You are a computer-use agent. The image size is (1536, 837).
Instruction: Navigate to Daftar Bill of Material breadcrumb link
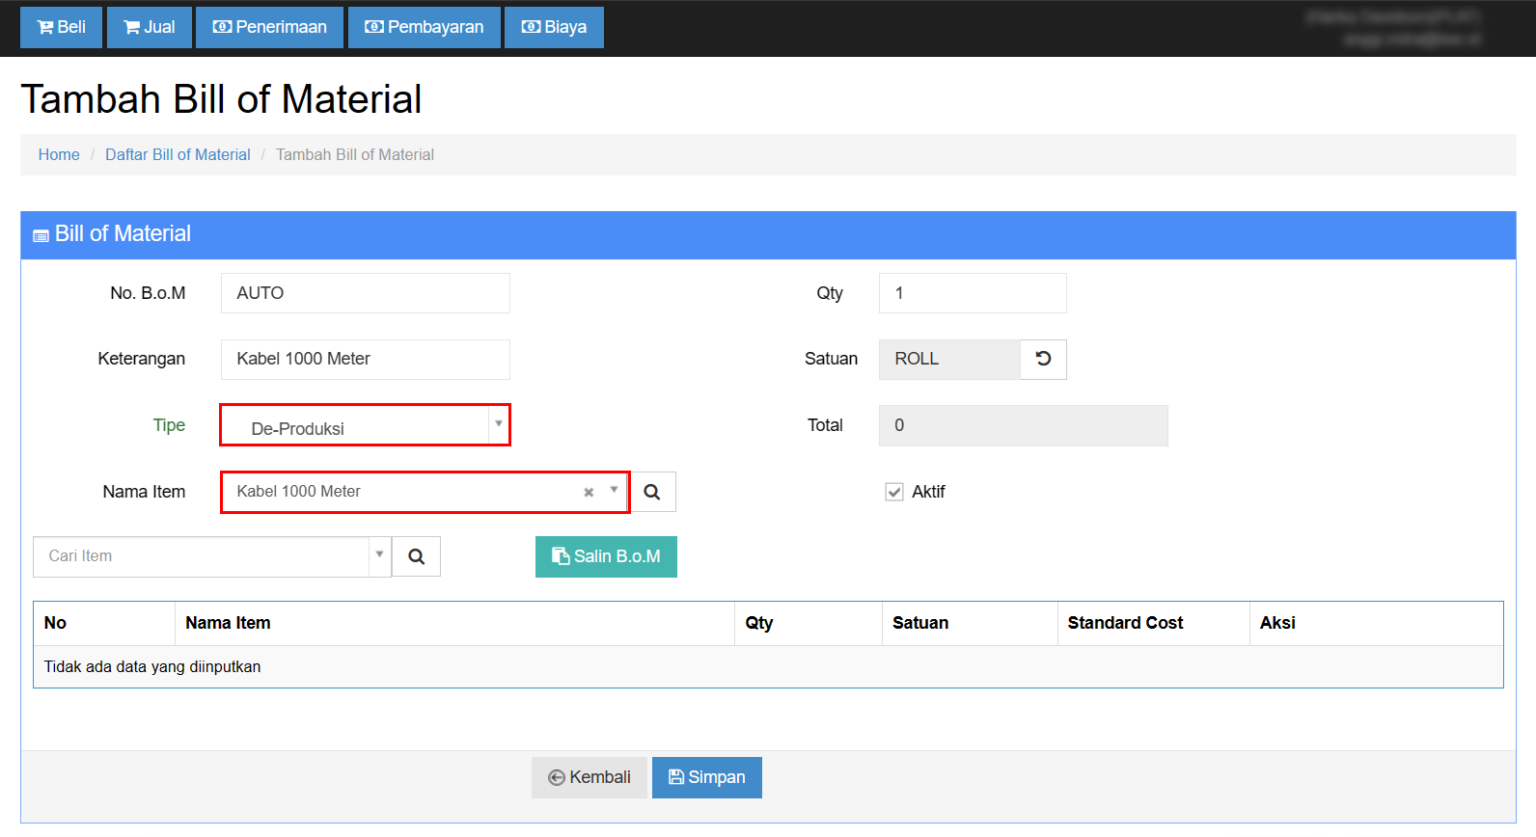pyautogui.click(x=177, y=154)
